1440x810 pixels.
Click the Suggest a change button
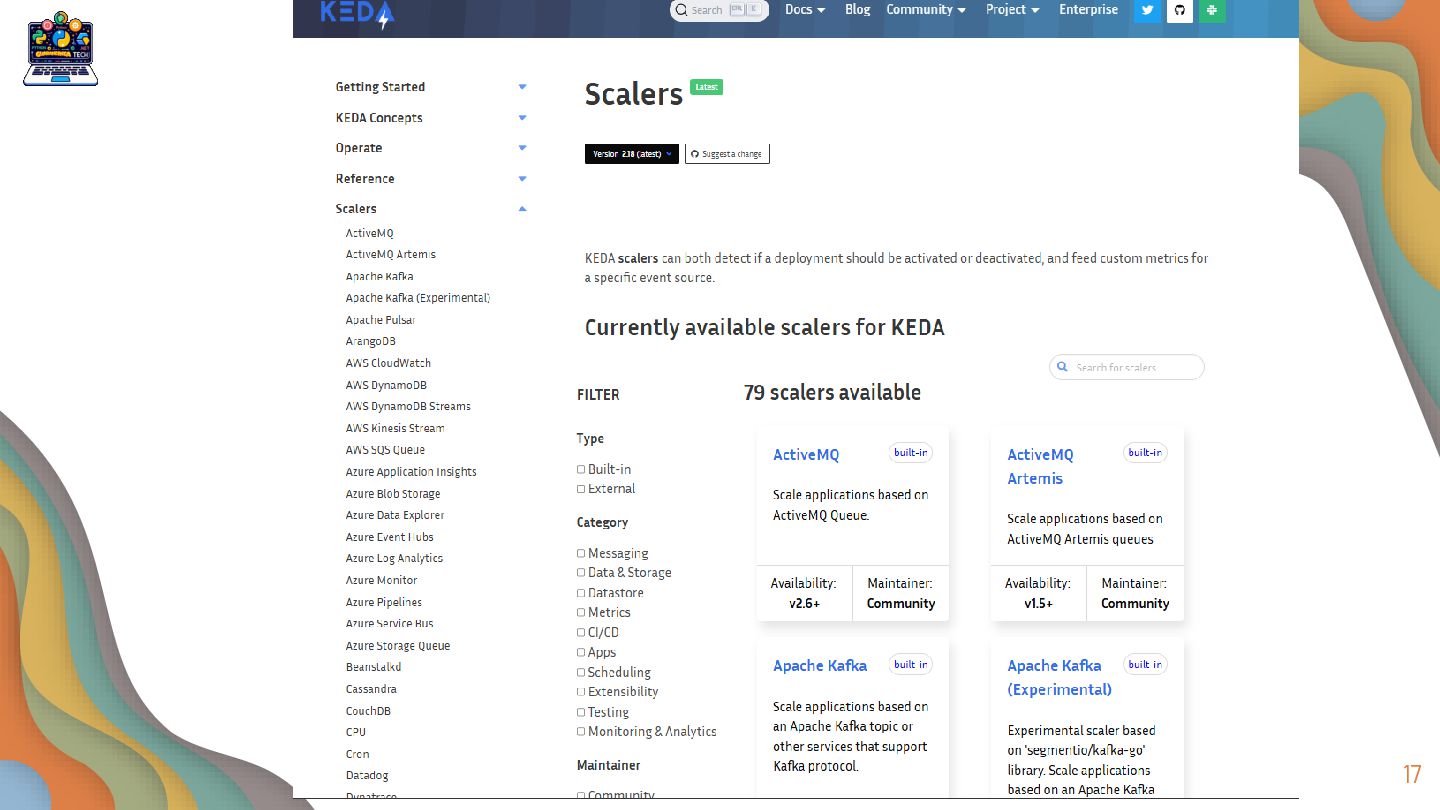pos(727,154)
